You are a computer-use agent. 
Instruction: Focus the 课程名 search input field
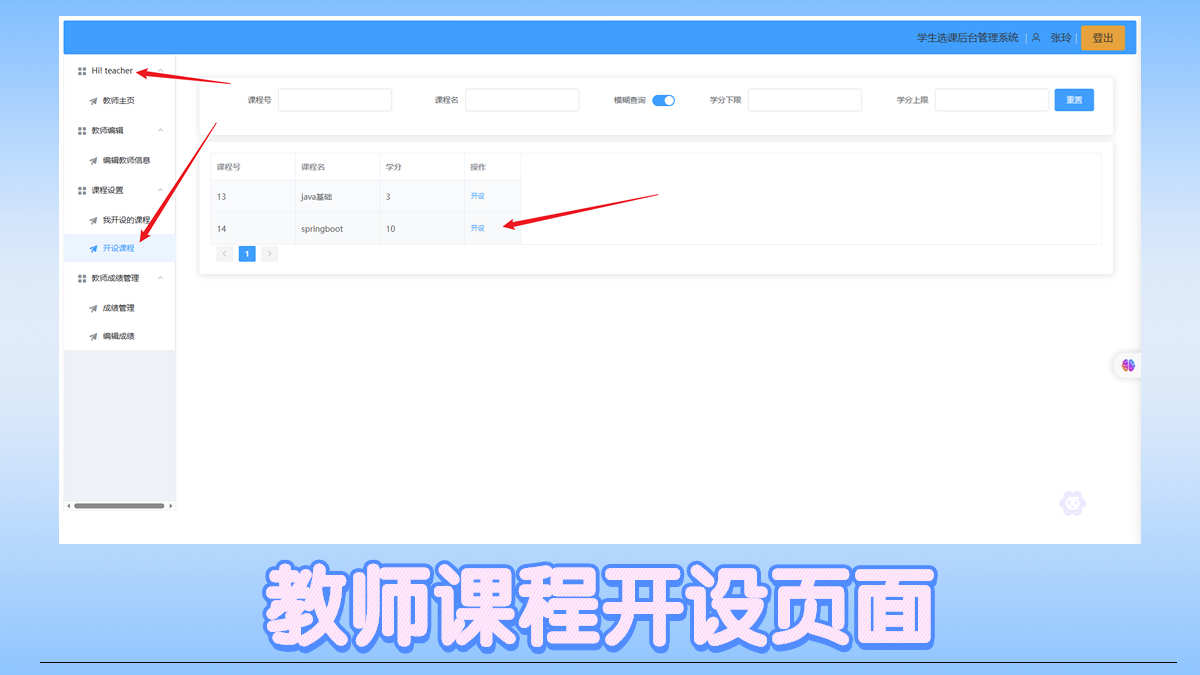coord(522,100)
